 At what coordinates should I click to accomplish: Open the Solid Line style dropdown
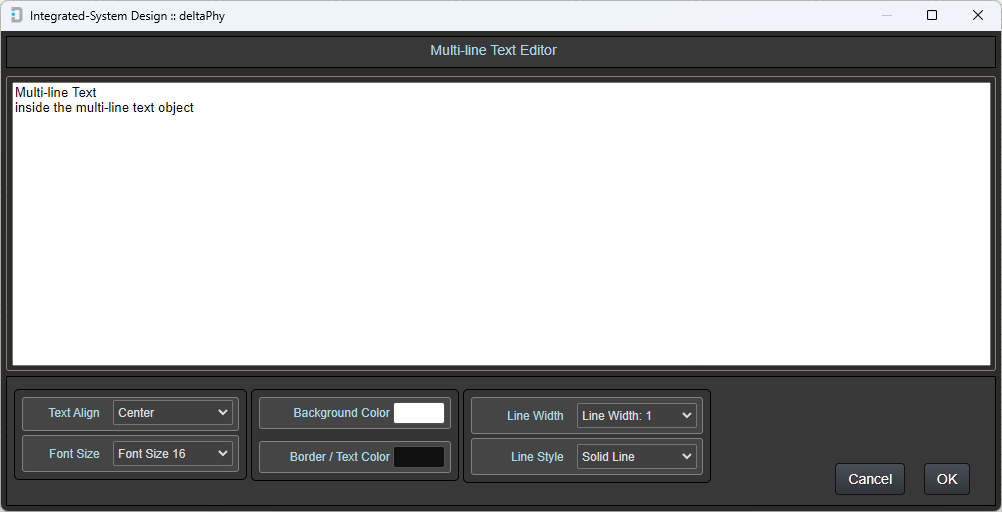tap(636, 457)
